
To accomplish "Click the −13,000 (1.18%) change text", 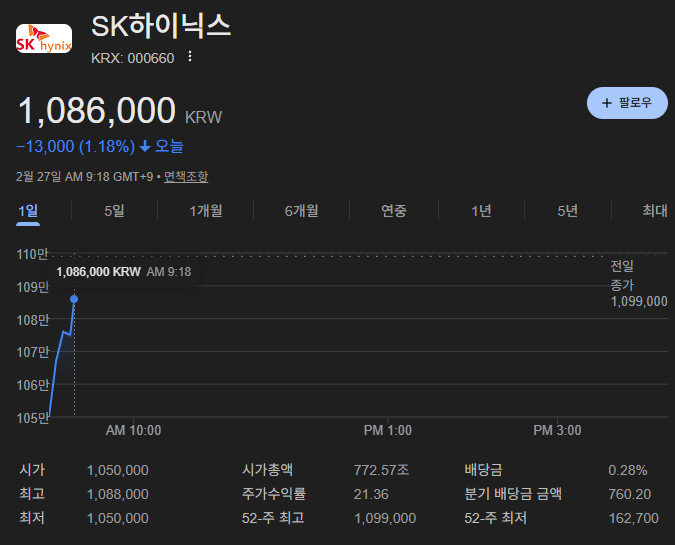I will (75, 147).
